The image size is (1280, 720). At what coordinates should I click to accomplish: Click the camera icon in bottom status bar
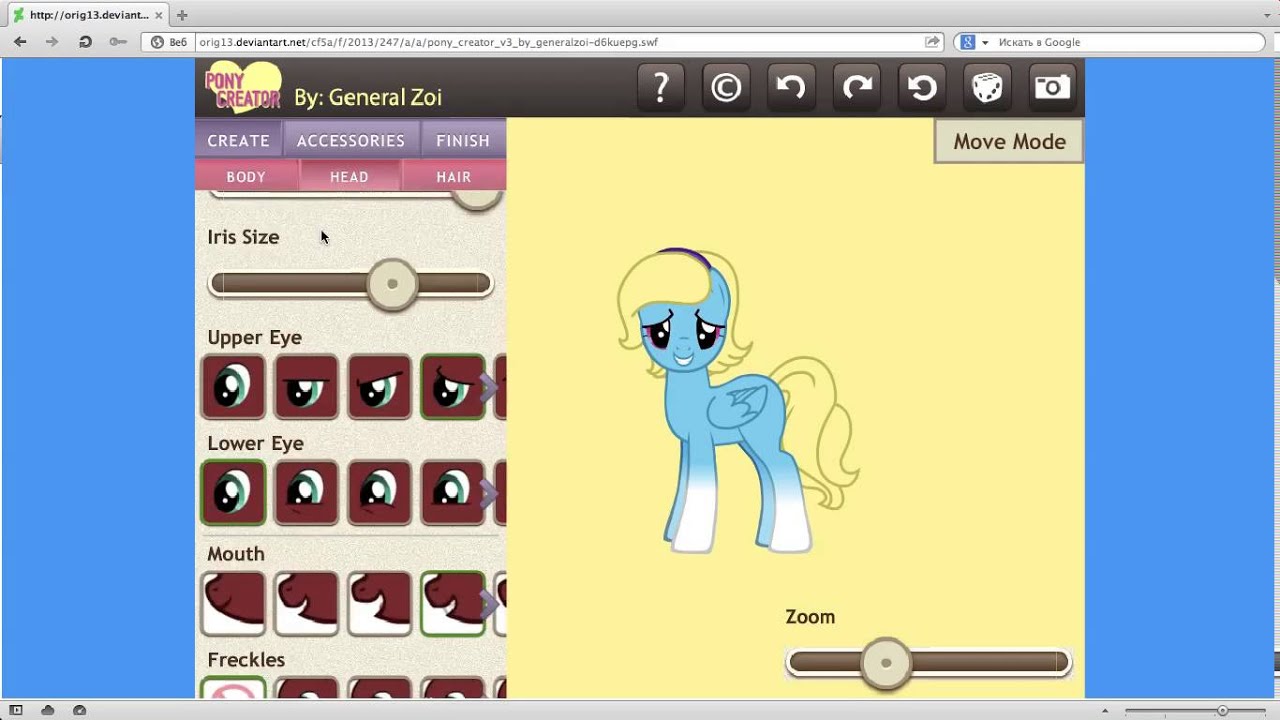click(79, 710)
